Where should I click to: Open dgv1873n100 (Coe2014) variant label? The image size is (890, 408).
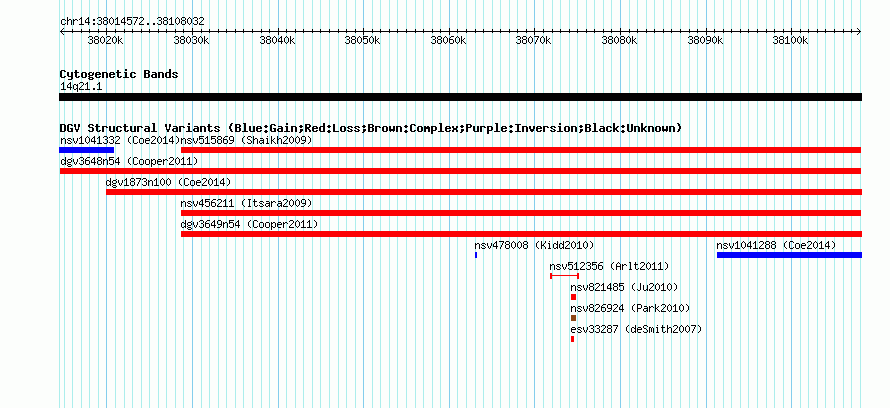click(x=168, y=182)
